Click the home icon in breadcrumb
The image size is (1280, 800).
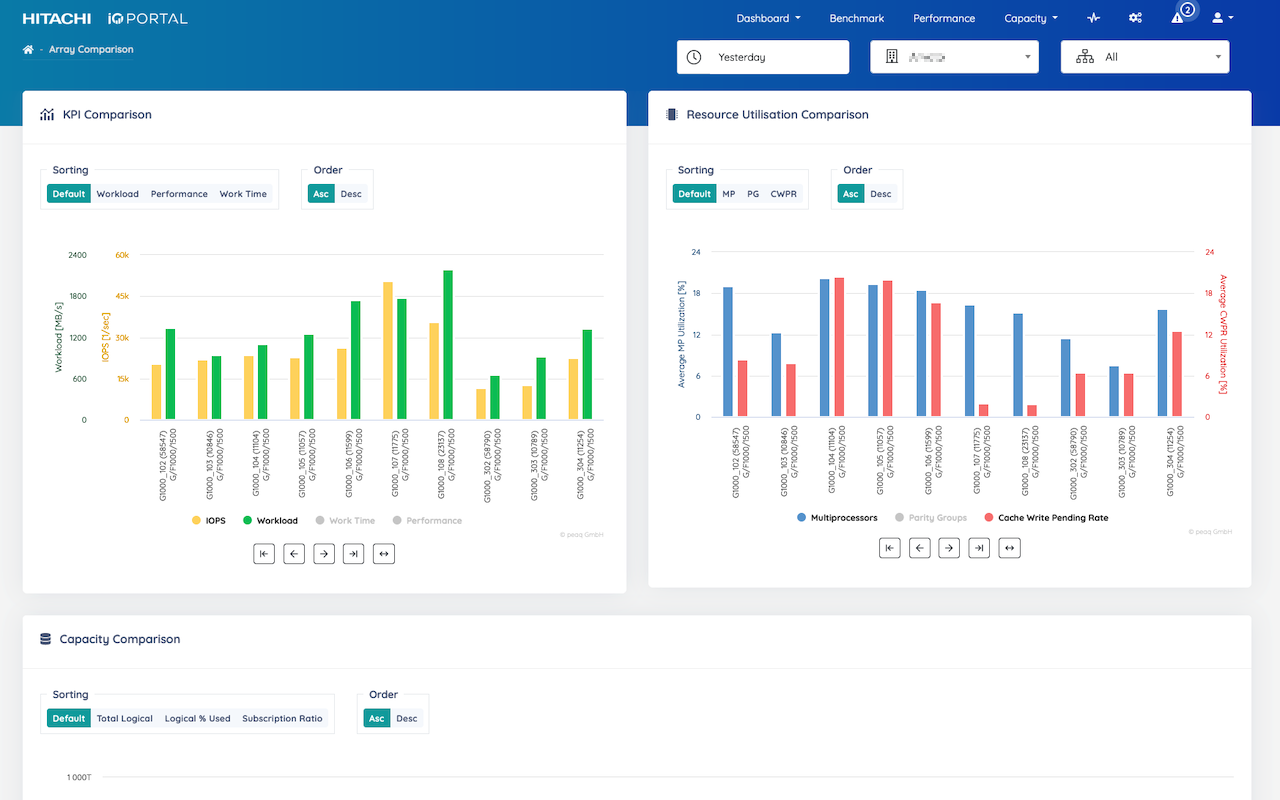click(x=28, y=49)
